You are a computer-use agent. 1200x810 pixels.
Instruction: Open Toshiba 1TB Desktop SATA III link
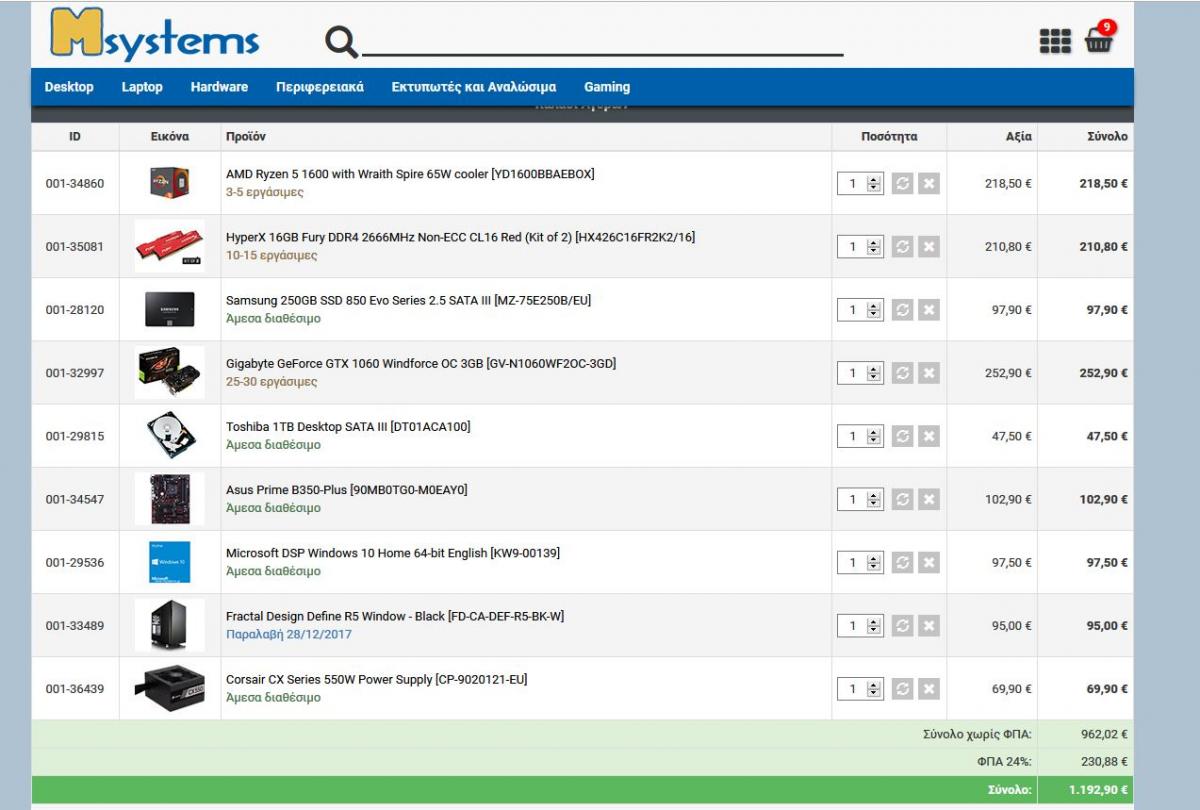pos(348,426)
